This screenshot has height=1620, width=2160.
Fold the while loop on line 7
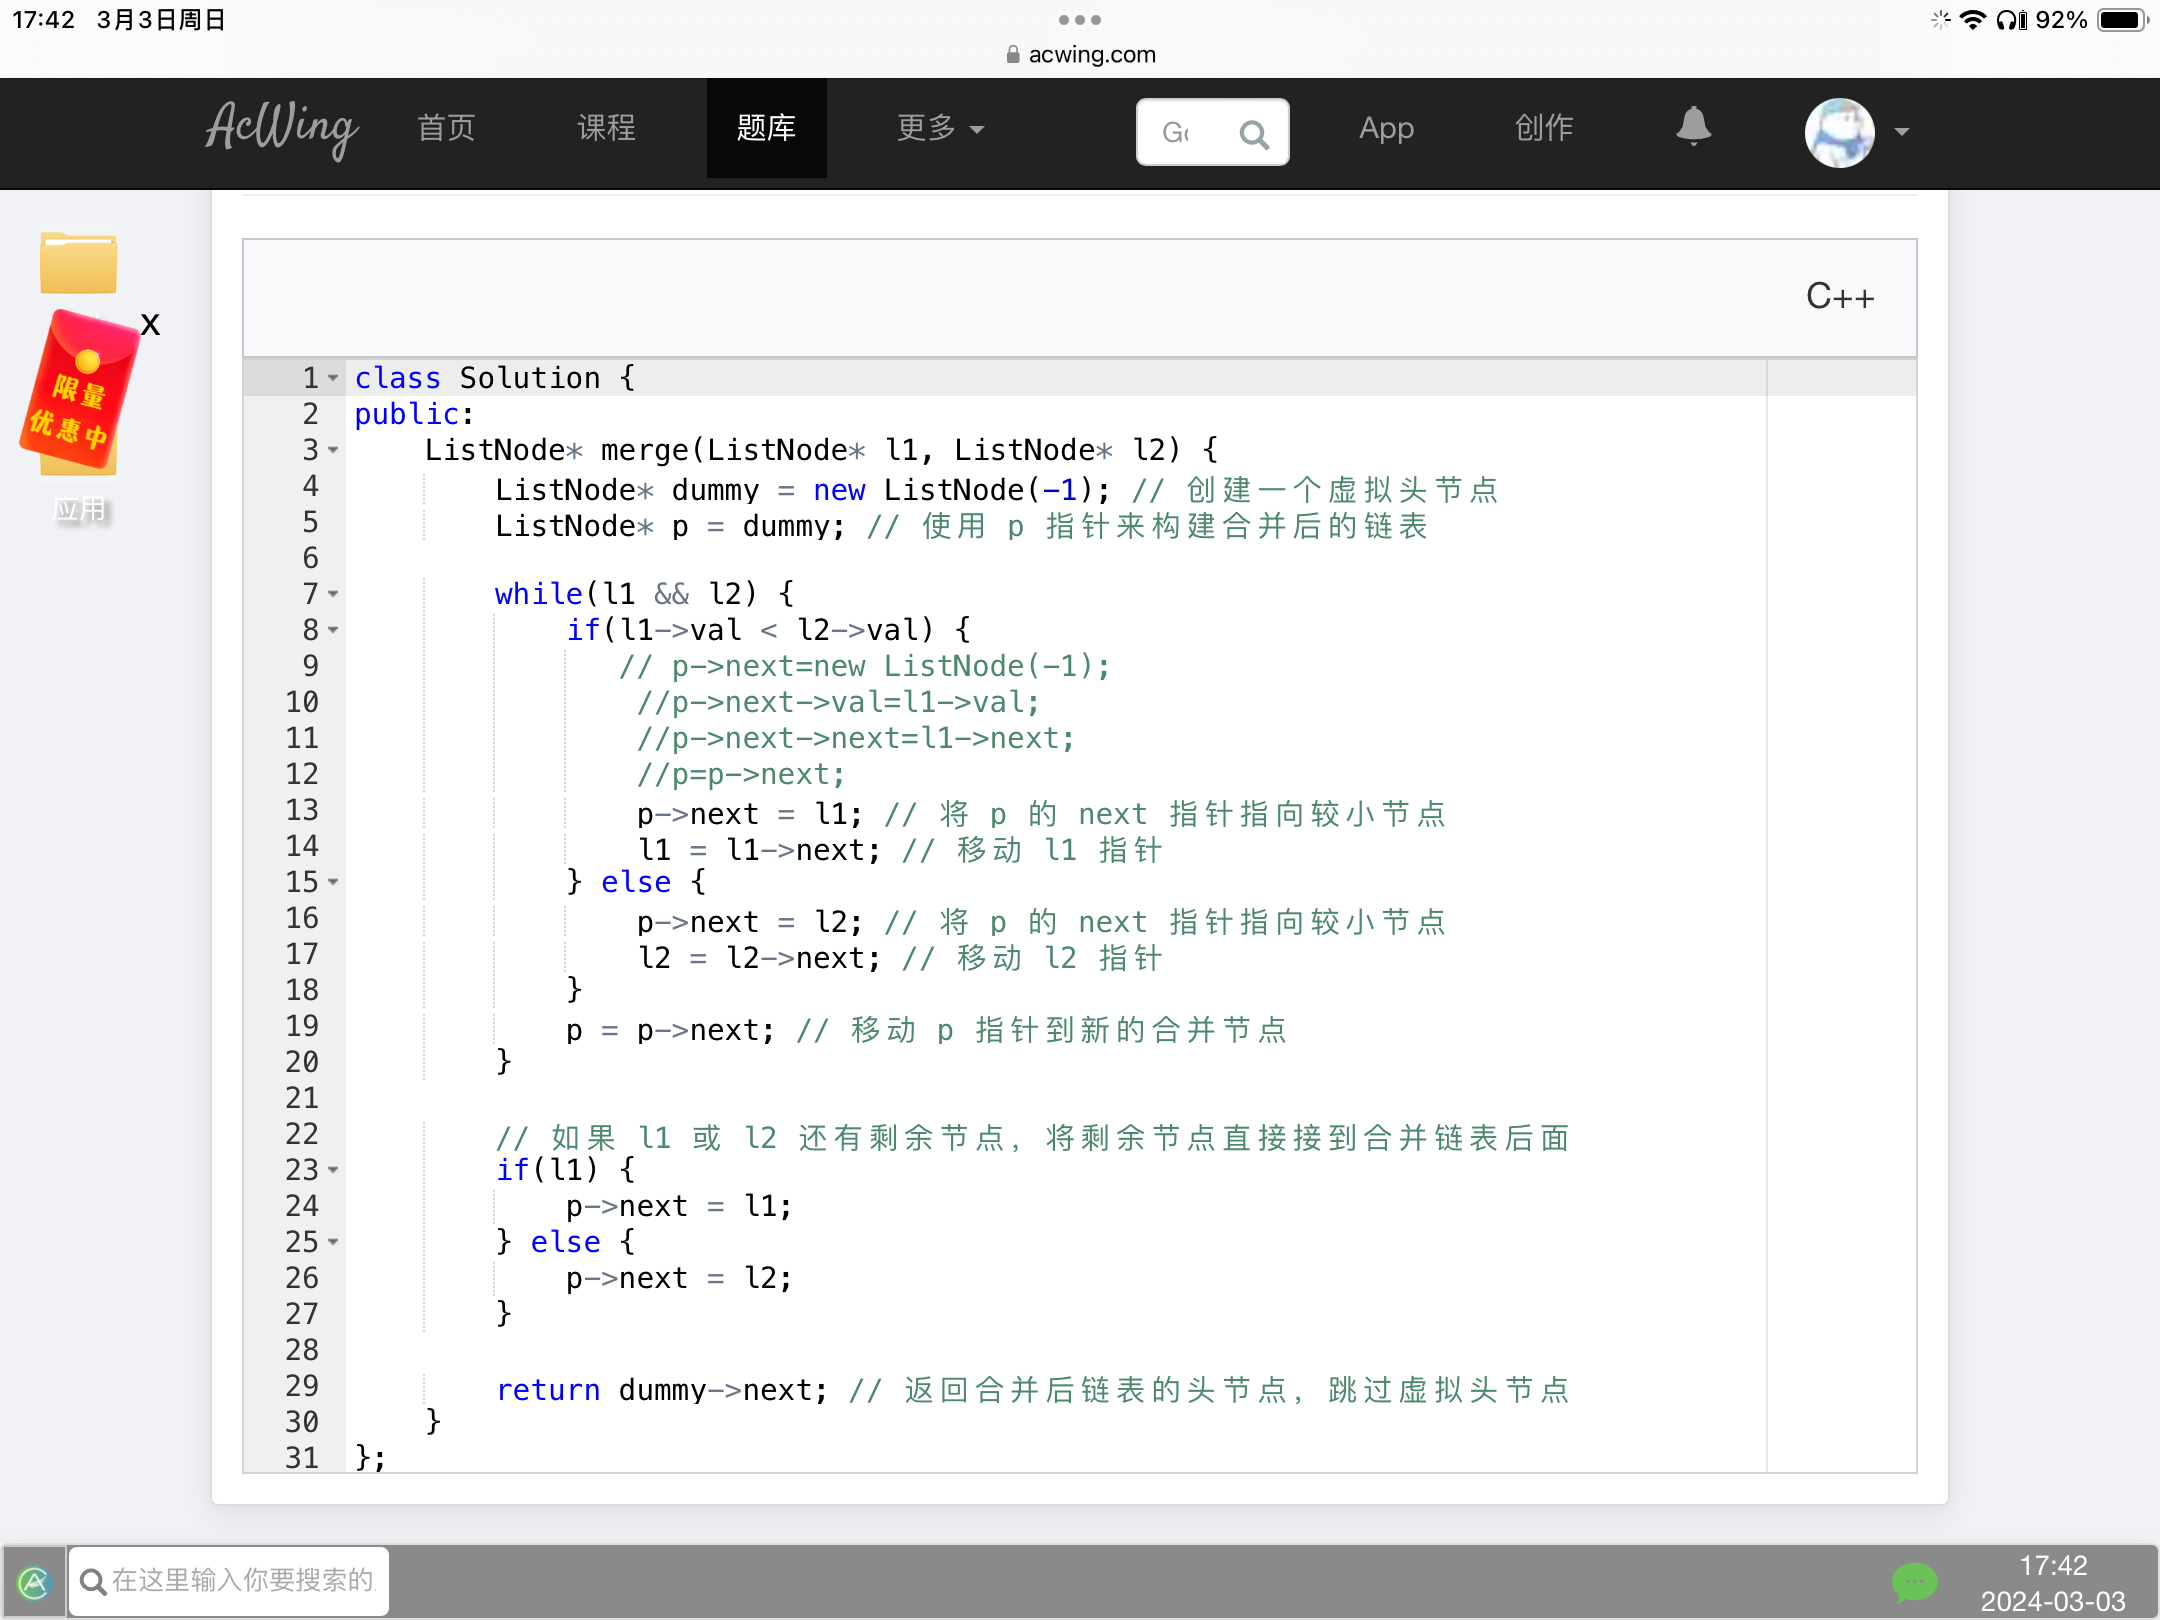point(333,594)
